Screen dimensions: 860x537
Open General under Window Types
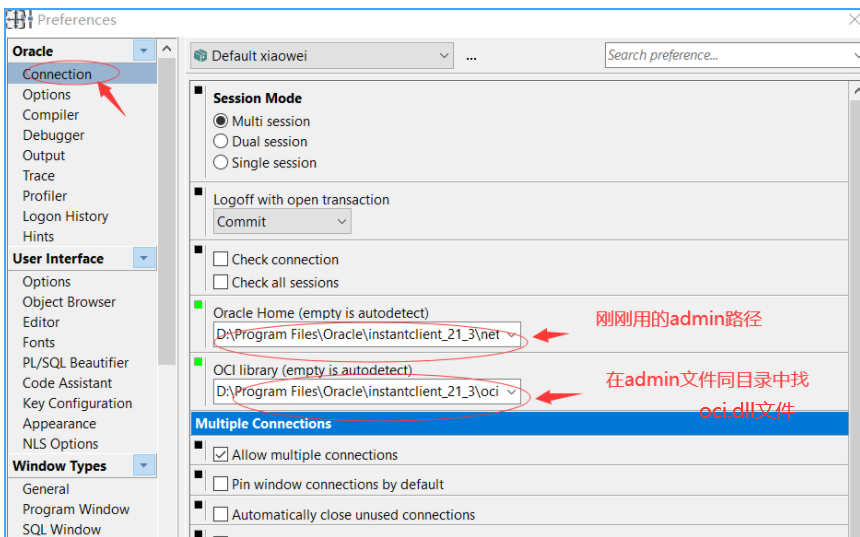(46, 489)
